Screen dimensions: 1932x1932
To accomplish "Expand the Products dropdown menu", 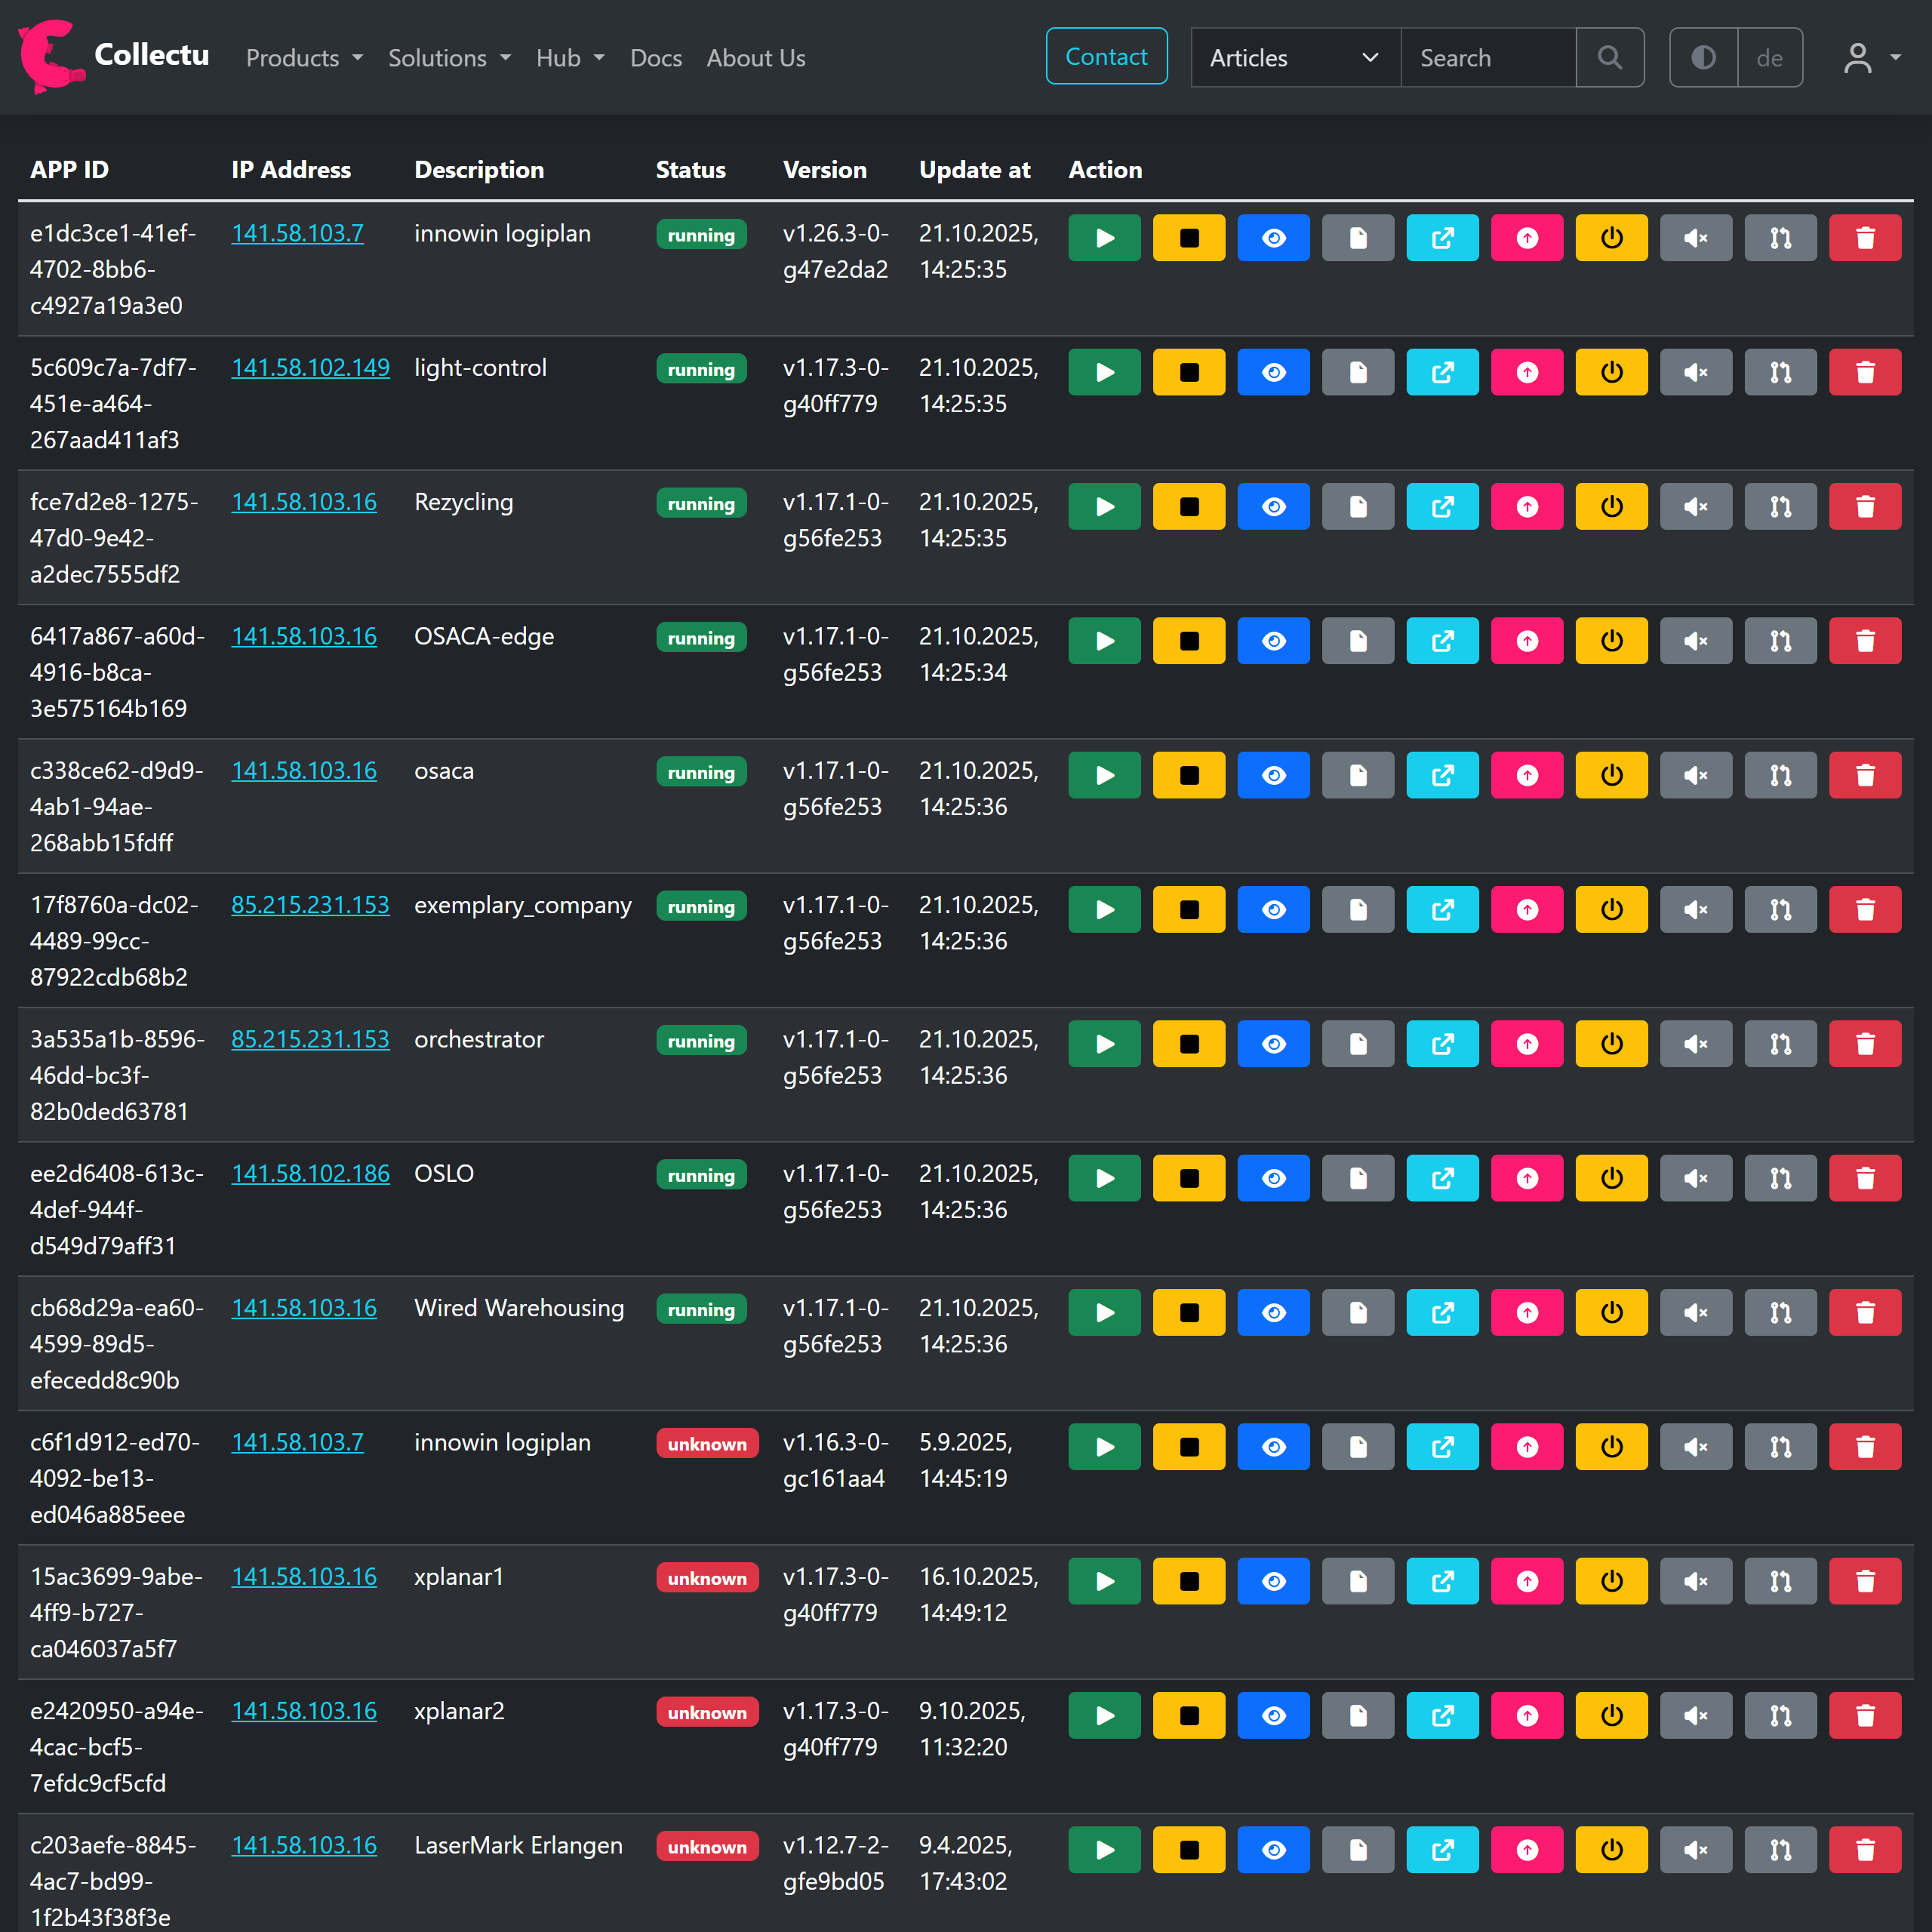I will tap(304, 58).
